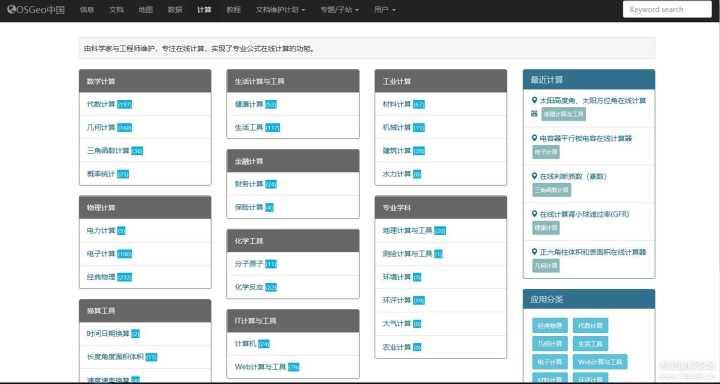Open 水力计算 category
Viewport: 720px width, 384px height.
coord(397,174)
